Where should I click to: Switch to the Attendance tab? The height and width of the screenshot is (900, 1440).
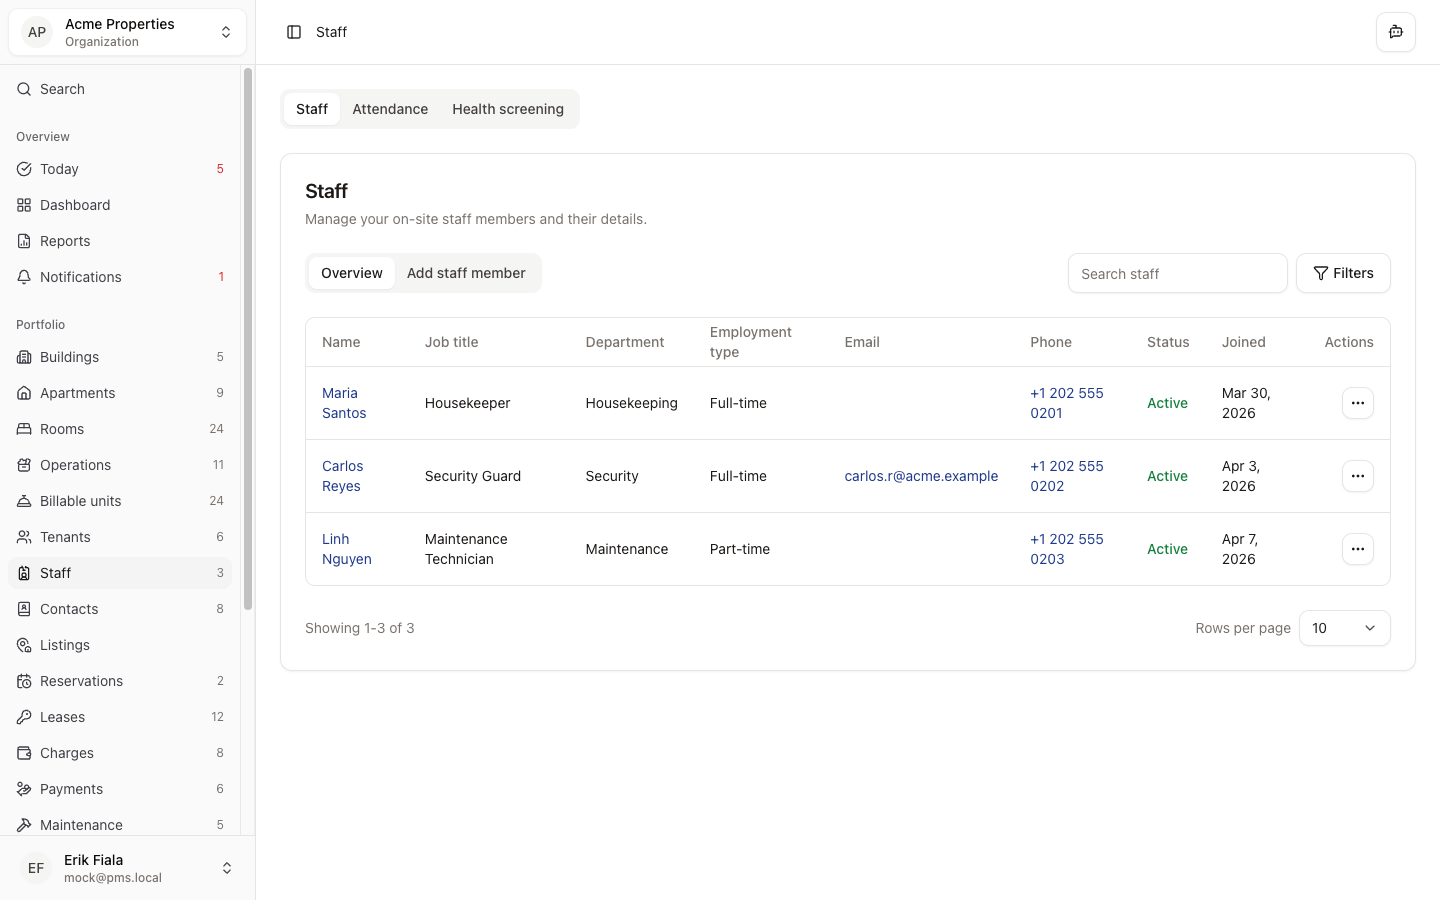tap(390, 109)
